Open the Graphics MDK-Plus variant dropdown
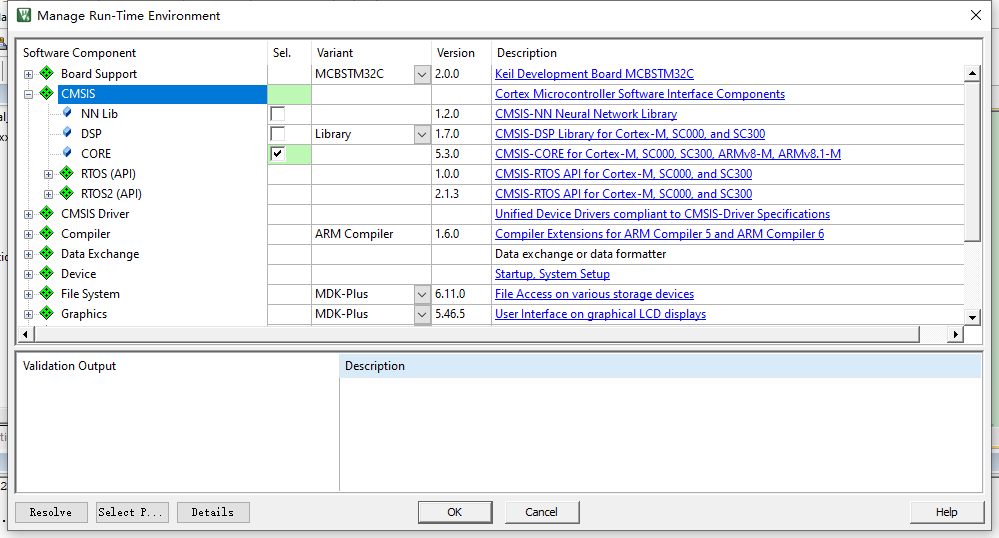This screenshot has width=999, height=538. (422, 314)
